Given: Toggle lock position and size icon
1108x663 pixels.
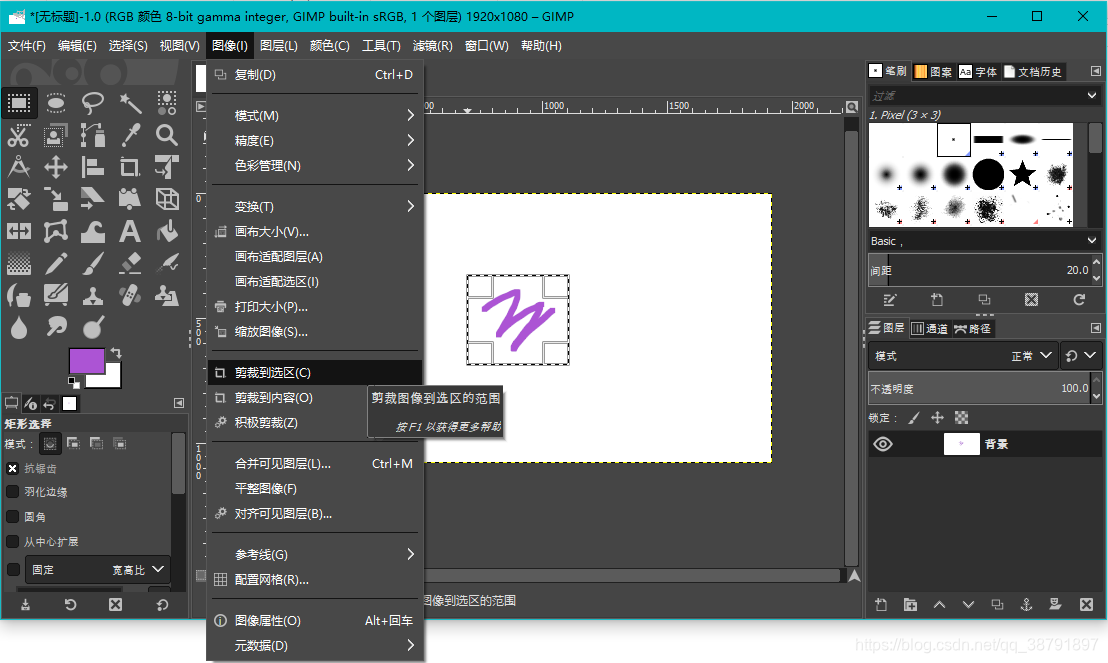Looking at the screenshot, I should (x=937, y=418).
